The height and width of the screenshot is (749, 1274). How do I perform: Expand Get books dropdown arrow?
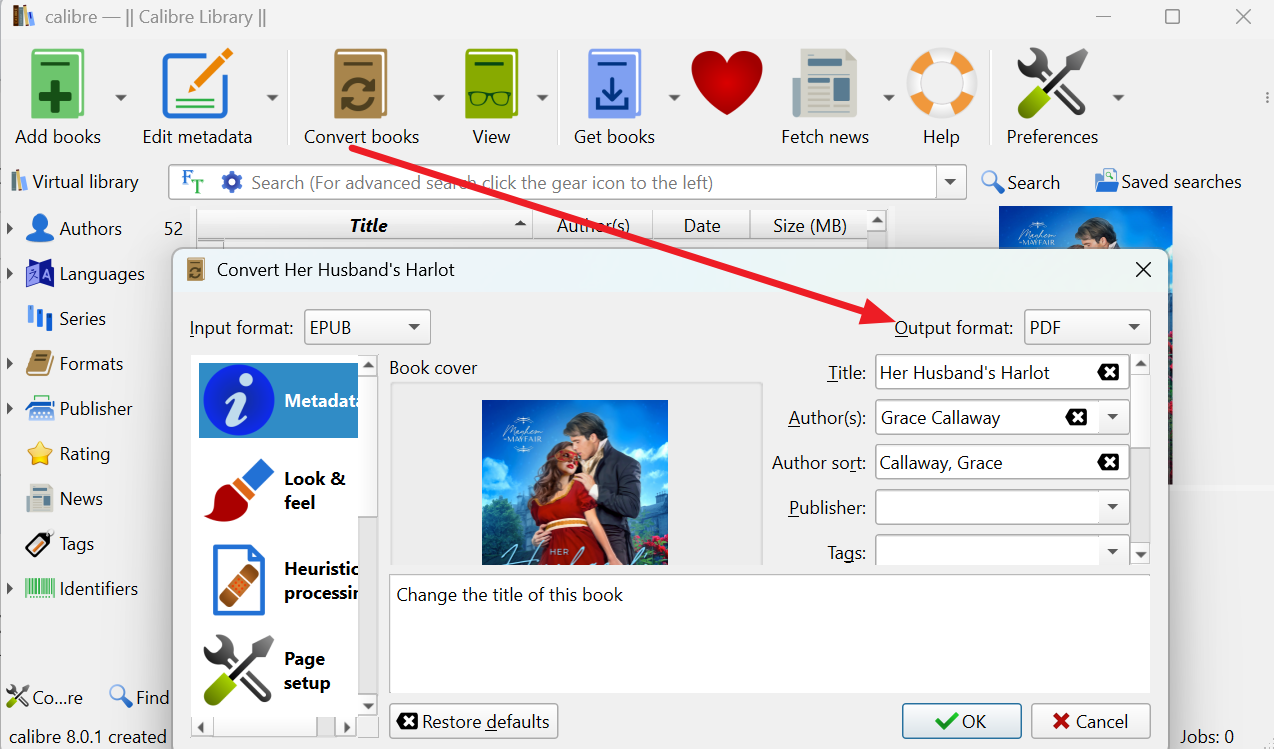674,97
